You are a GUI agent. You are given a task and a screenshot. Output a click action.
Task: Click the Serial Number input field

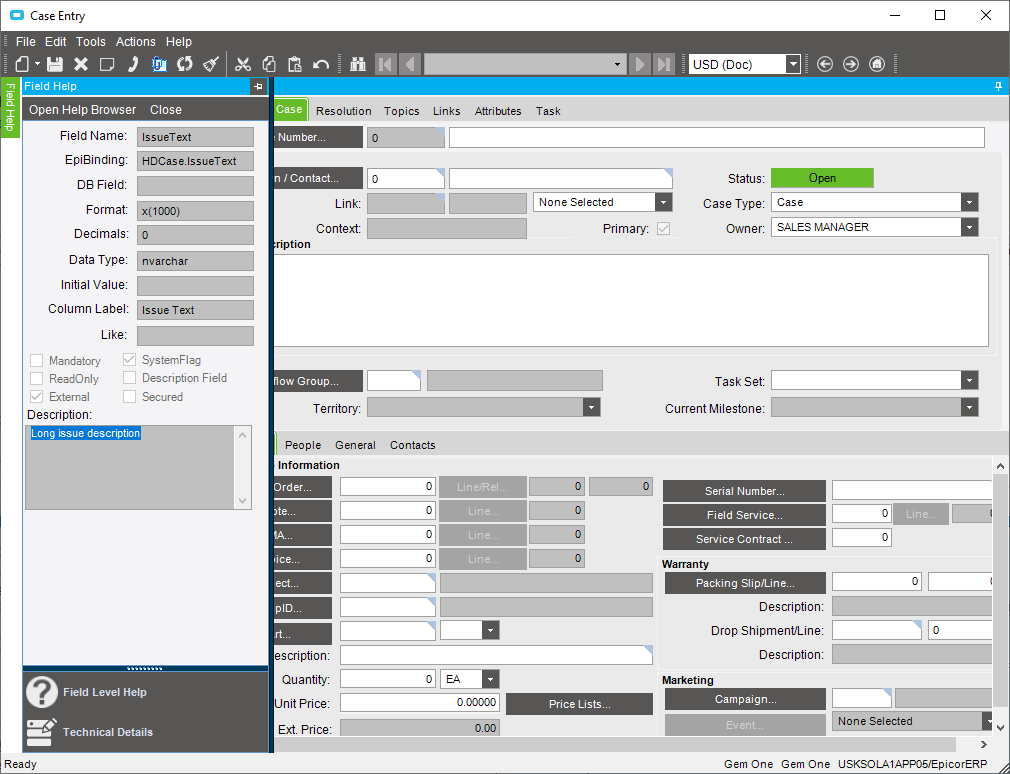[911, 491]
